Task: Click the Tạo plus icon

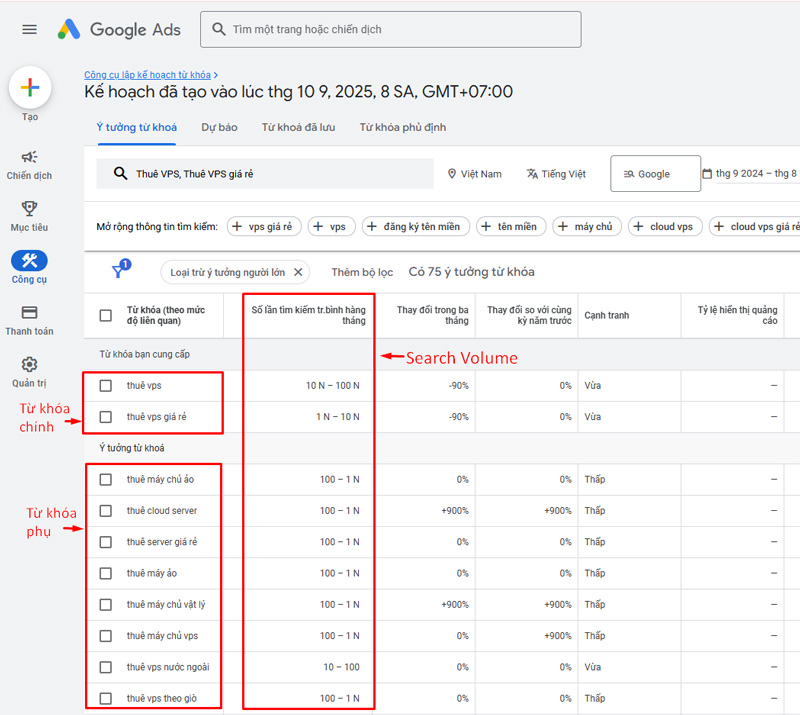Action: pos(30,88)
